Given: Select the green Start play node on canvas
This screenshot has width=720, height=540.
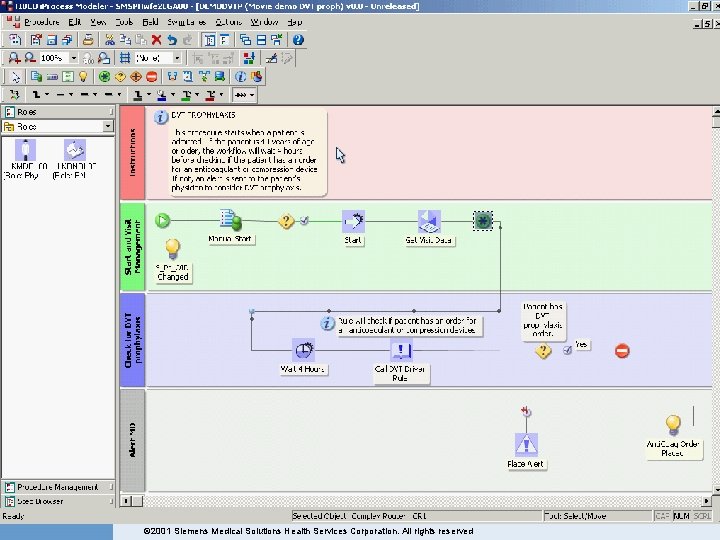Looking at the screenshot, I should [162, 221].
